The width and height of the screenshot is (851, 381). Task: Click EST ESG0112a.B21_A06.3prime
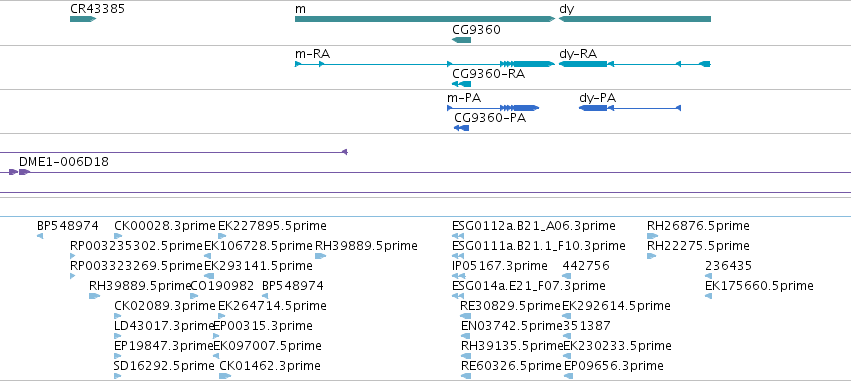coord(534,226)
